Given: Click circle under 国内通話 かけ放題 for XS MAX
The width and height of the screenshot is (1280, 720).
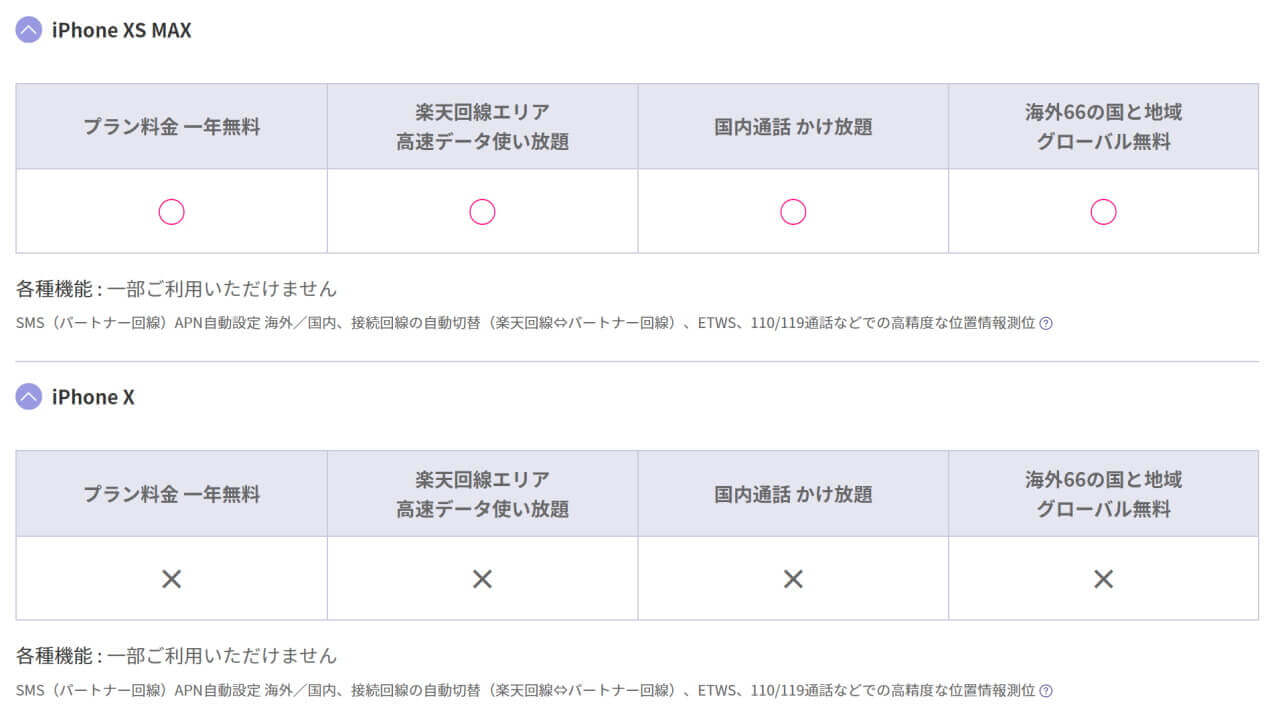Looking at the screenshot, I should click(x=793, y=212).
